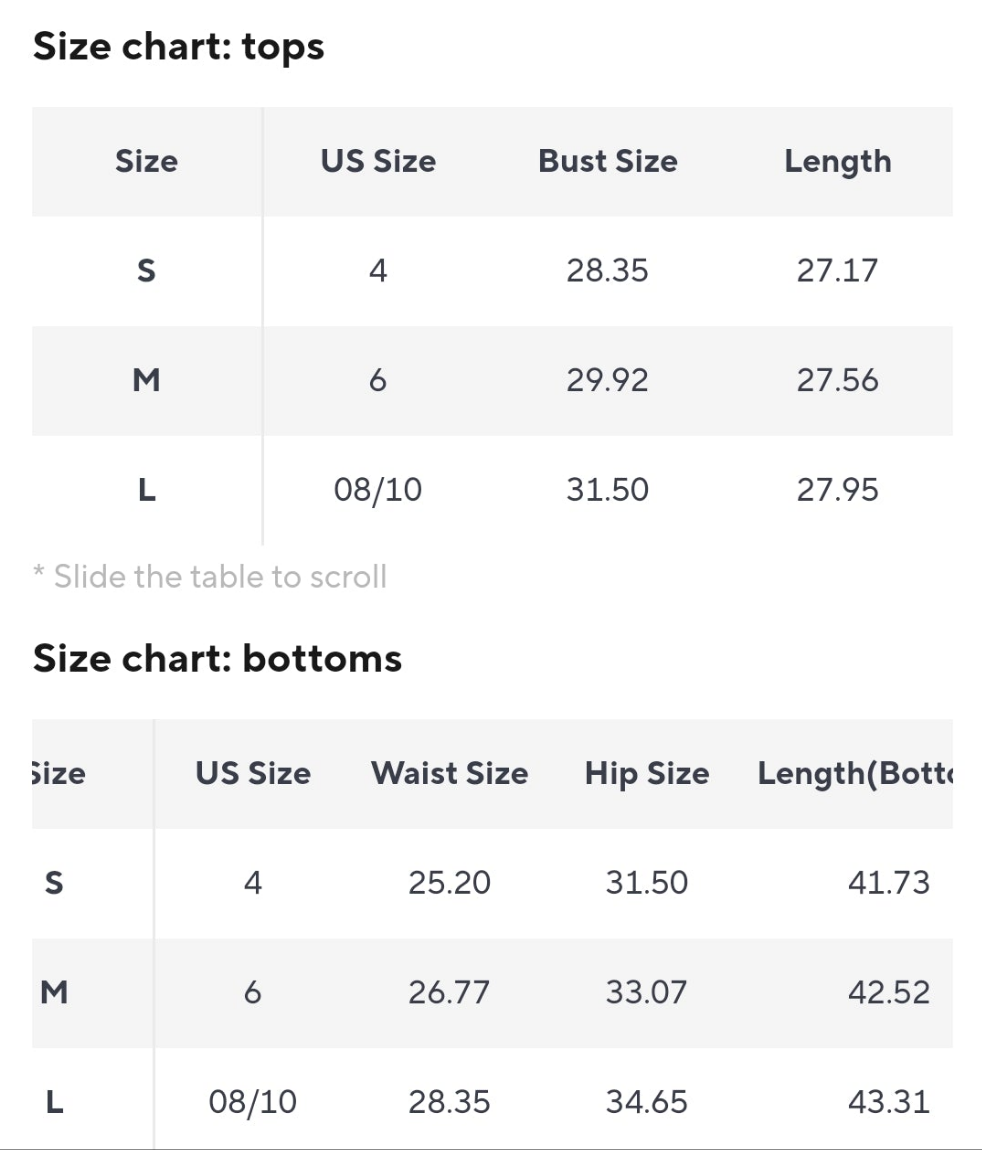Click the Waist Size column header

[x=449, y=773]
